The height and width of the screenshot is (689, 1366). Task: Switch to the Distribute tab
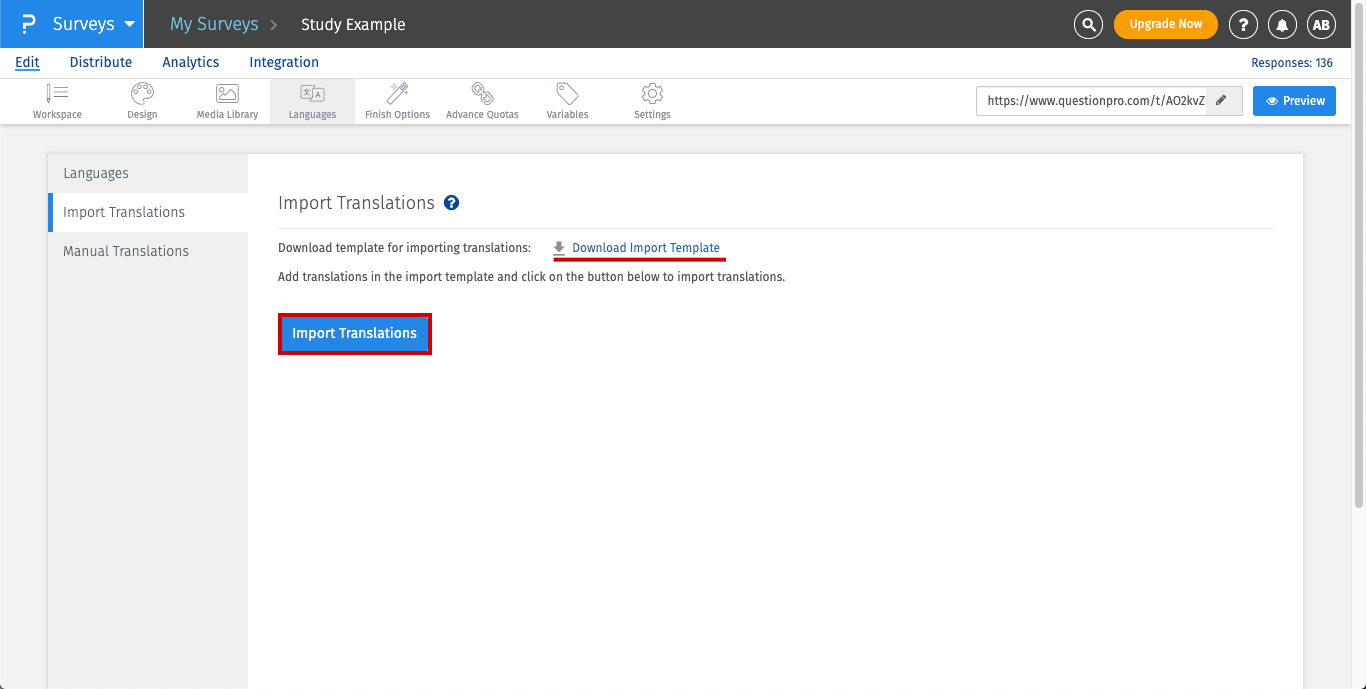pyautogui.click(x=101, y=62)
